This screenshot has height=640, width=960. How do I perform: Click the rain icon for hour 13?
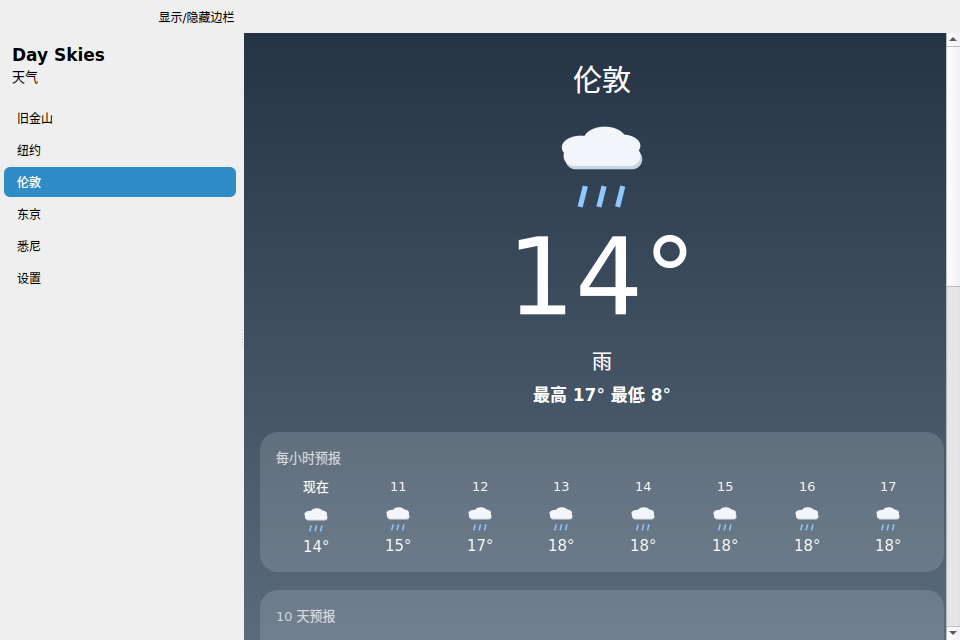pos(561,519)
